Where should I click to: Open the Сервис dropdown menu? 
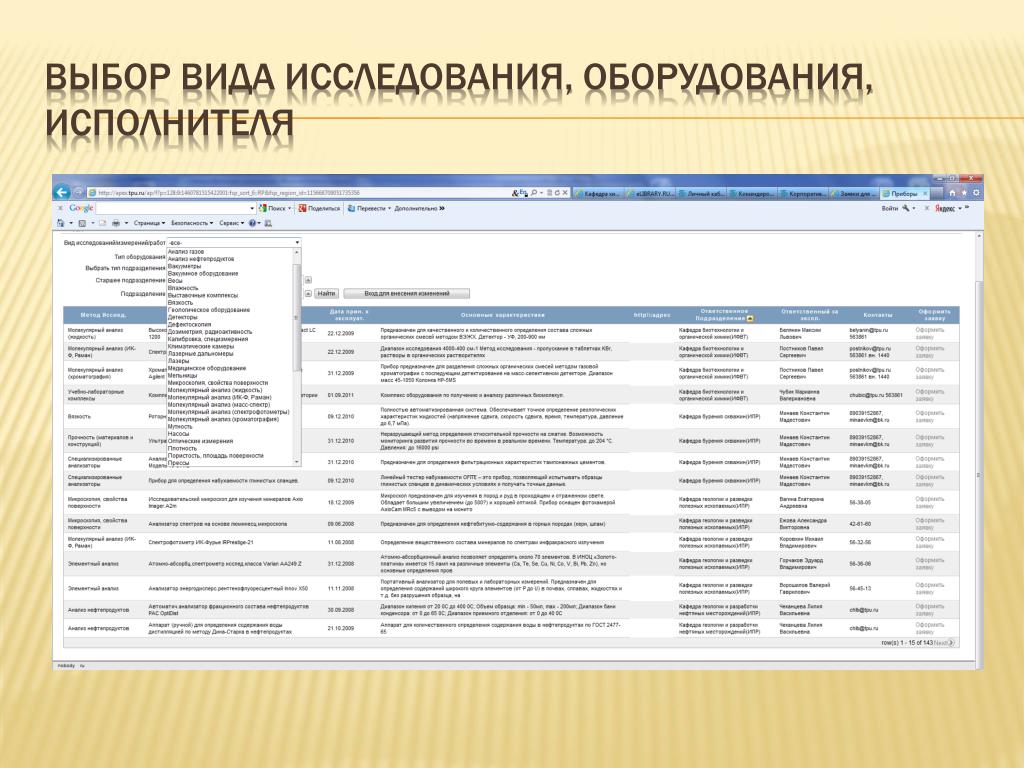[x=232, y=223]
